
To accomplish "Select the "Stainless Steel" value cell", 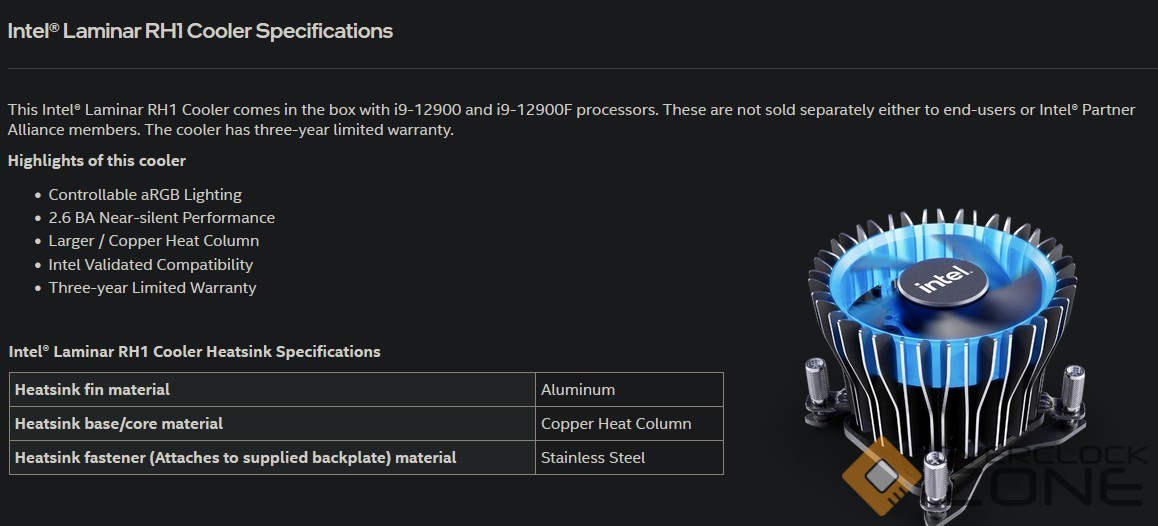I will click(x=593, y=458).
